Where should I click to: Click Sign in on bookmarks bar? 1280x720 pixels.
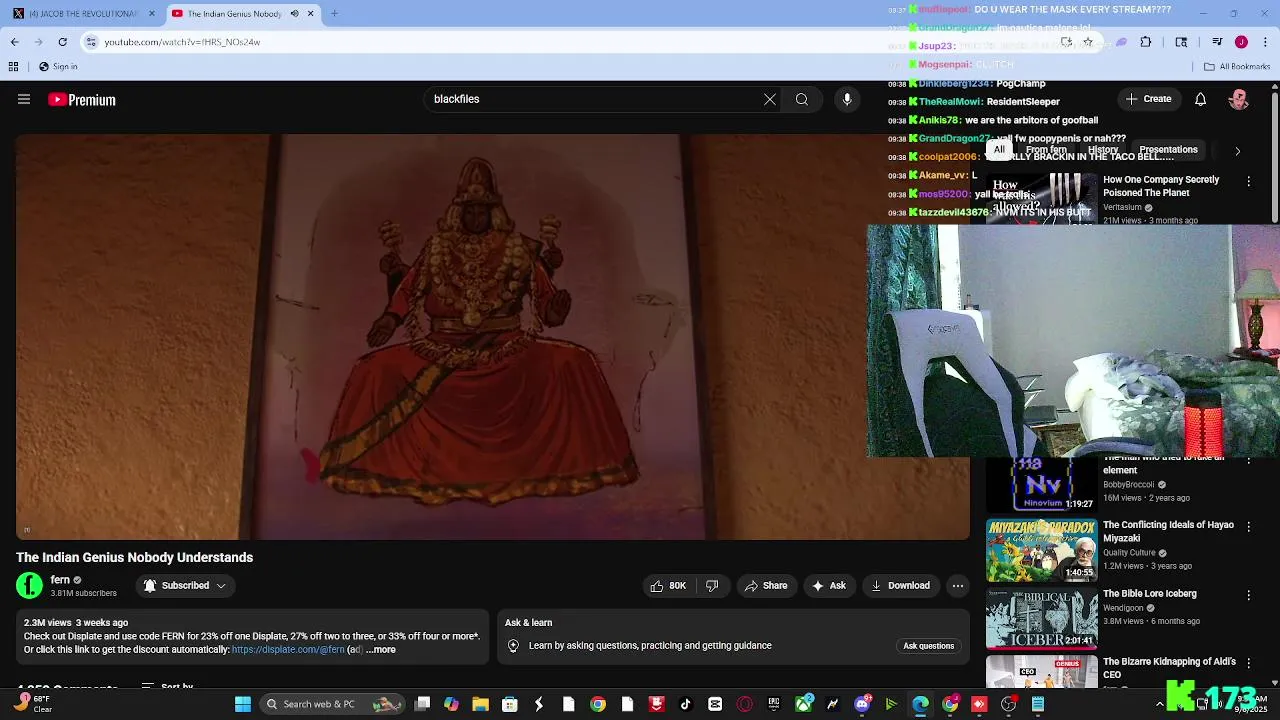click(58, 67)
